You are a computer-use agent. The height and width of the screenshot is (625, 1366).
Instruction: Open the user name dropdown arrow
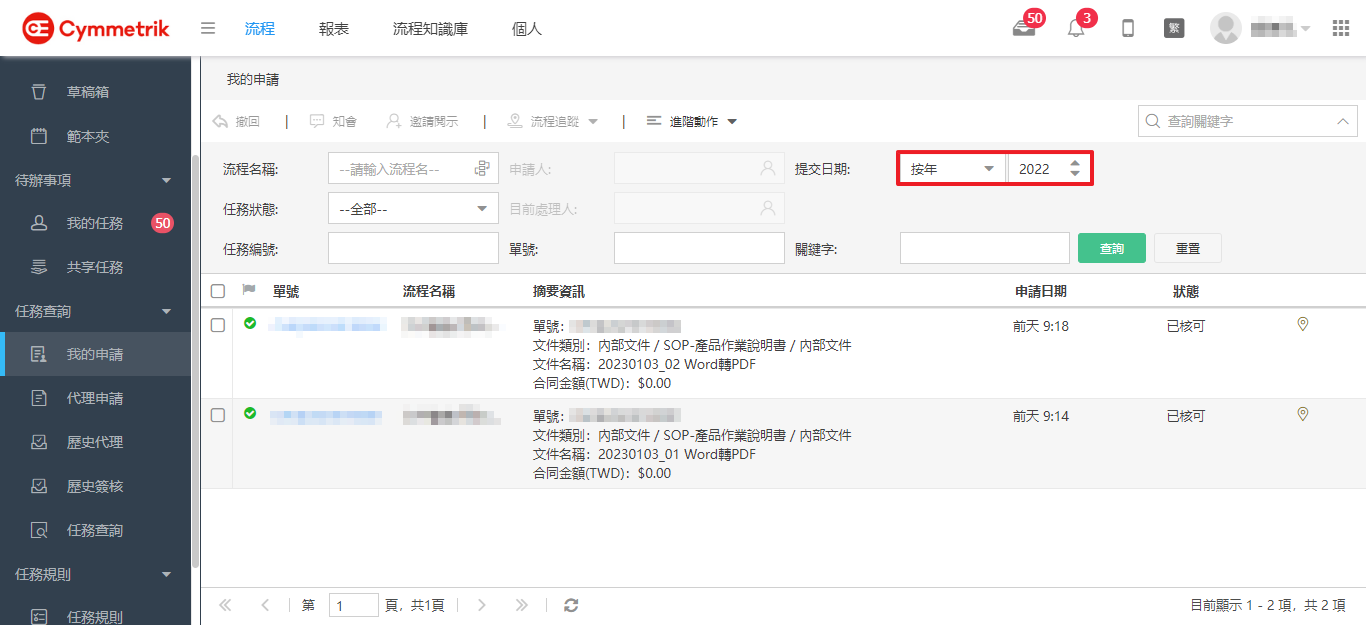tap(1305, 28)
